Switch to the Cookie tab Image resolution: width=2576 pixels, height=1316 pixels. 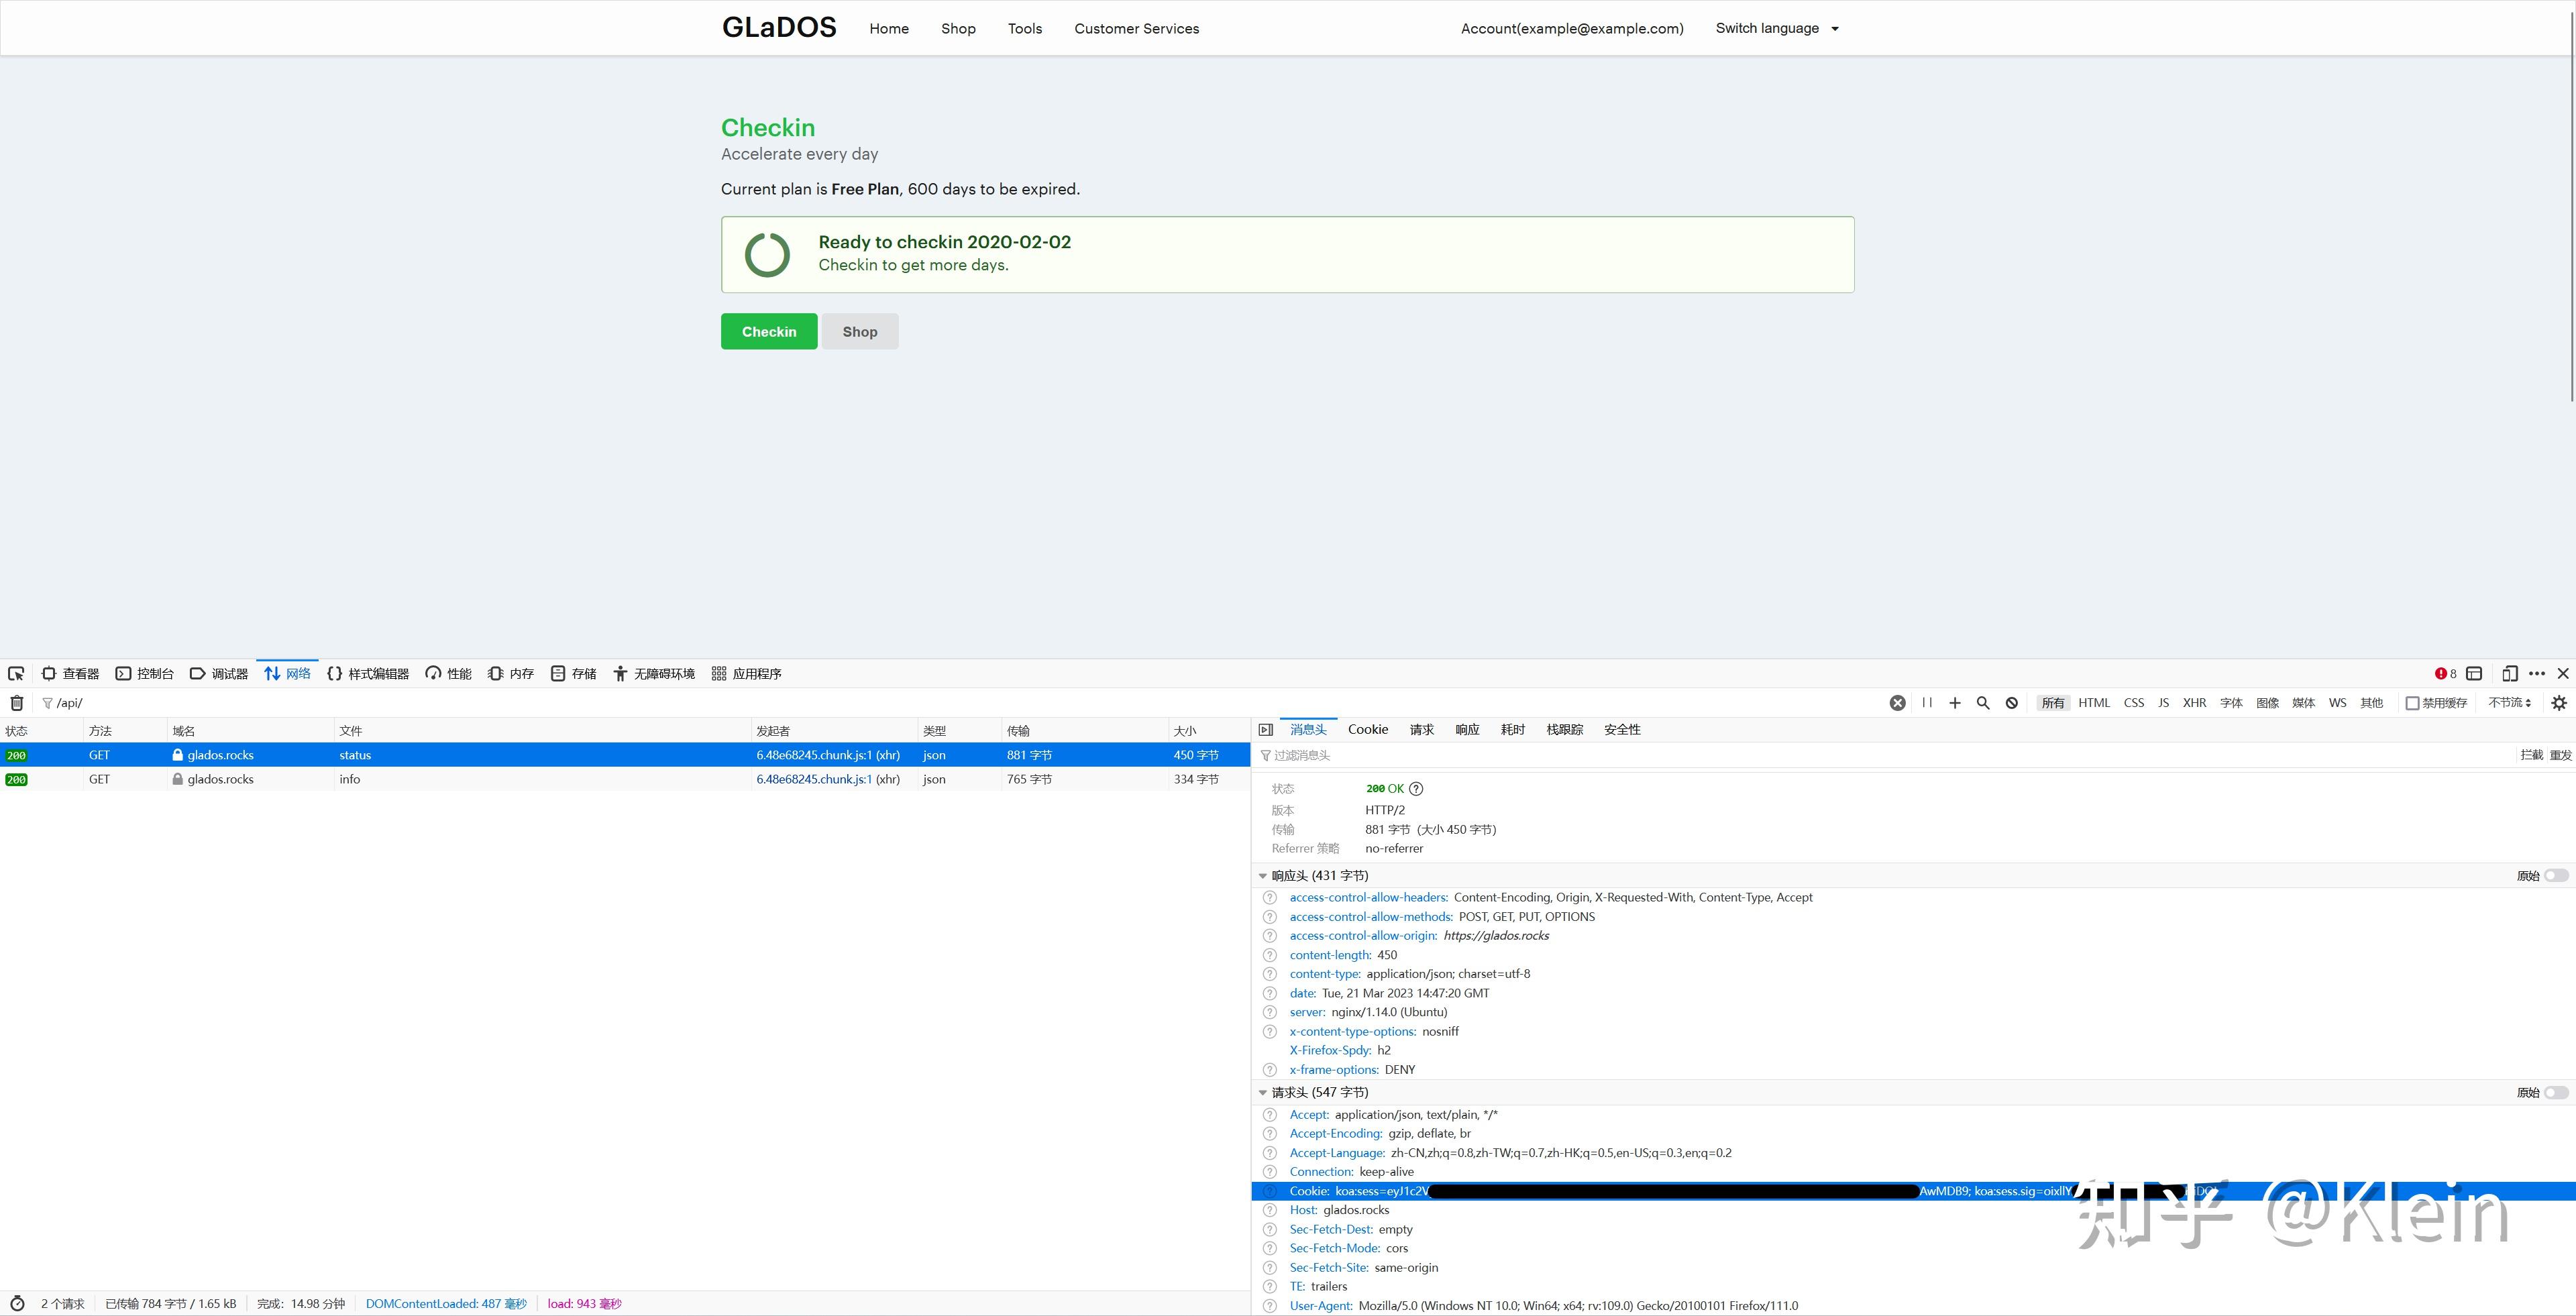coord(1368,729)
